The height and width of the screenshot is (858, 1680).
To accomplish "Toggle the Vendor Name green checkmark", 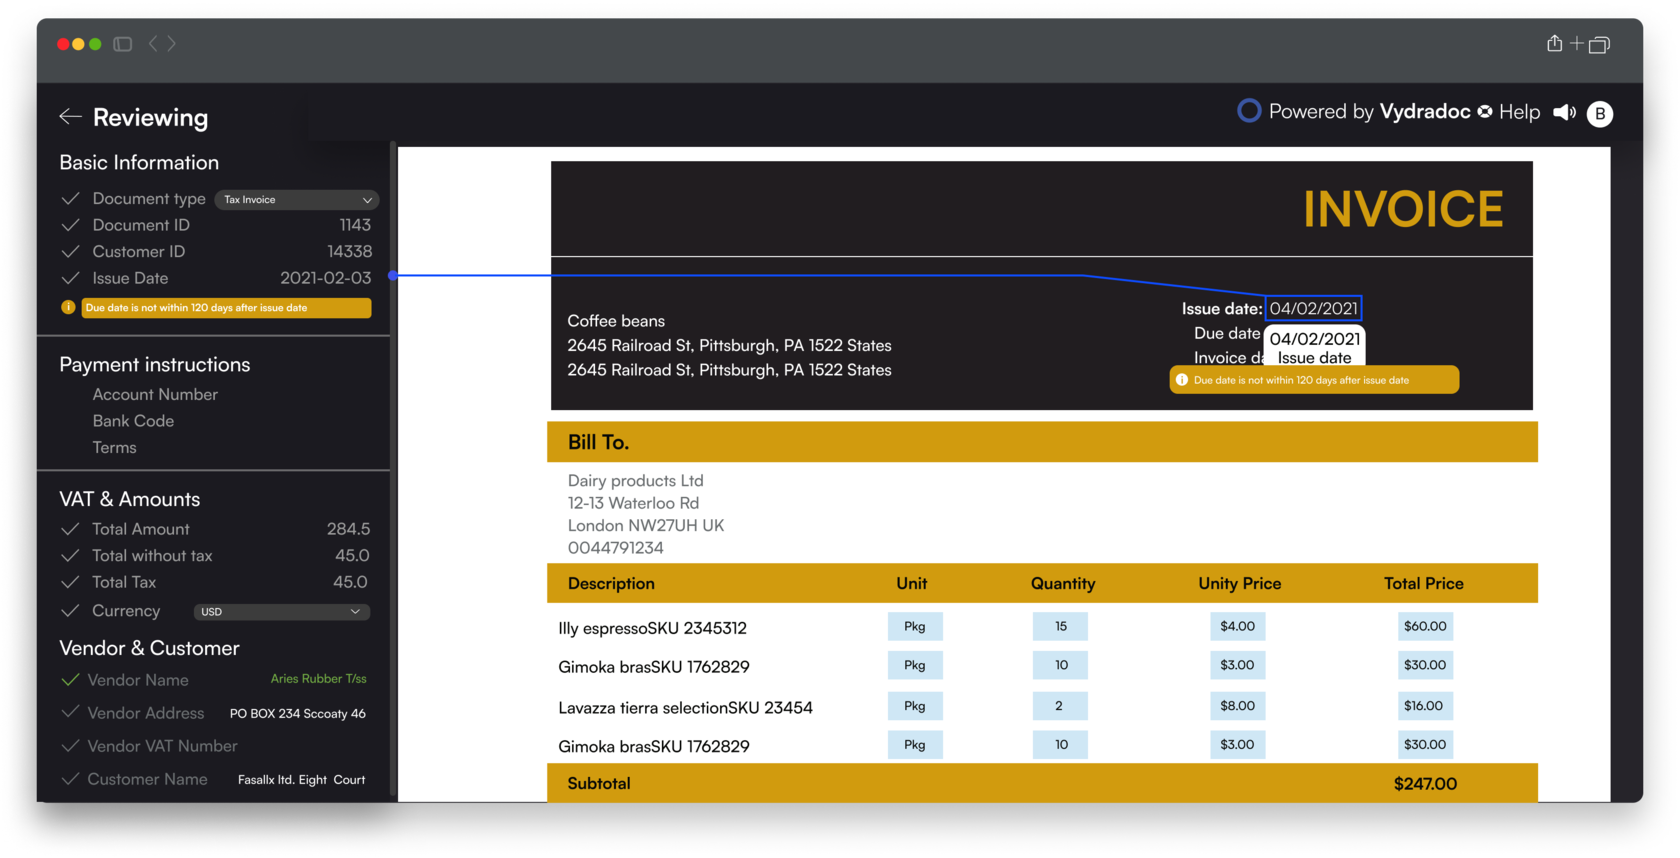I will pyautogui.click(x=70, y=680).
